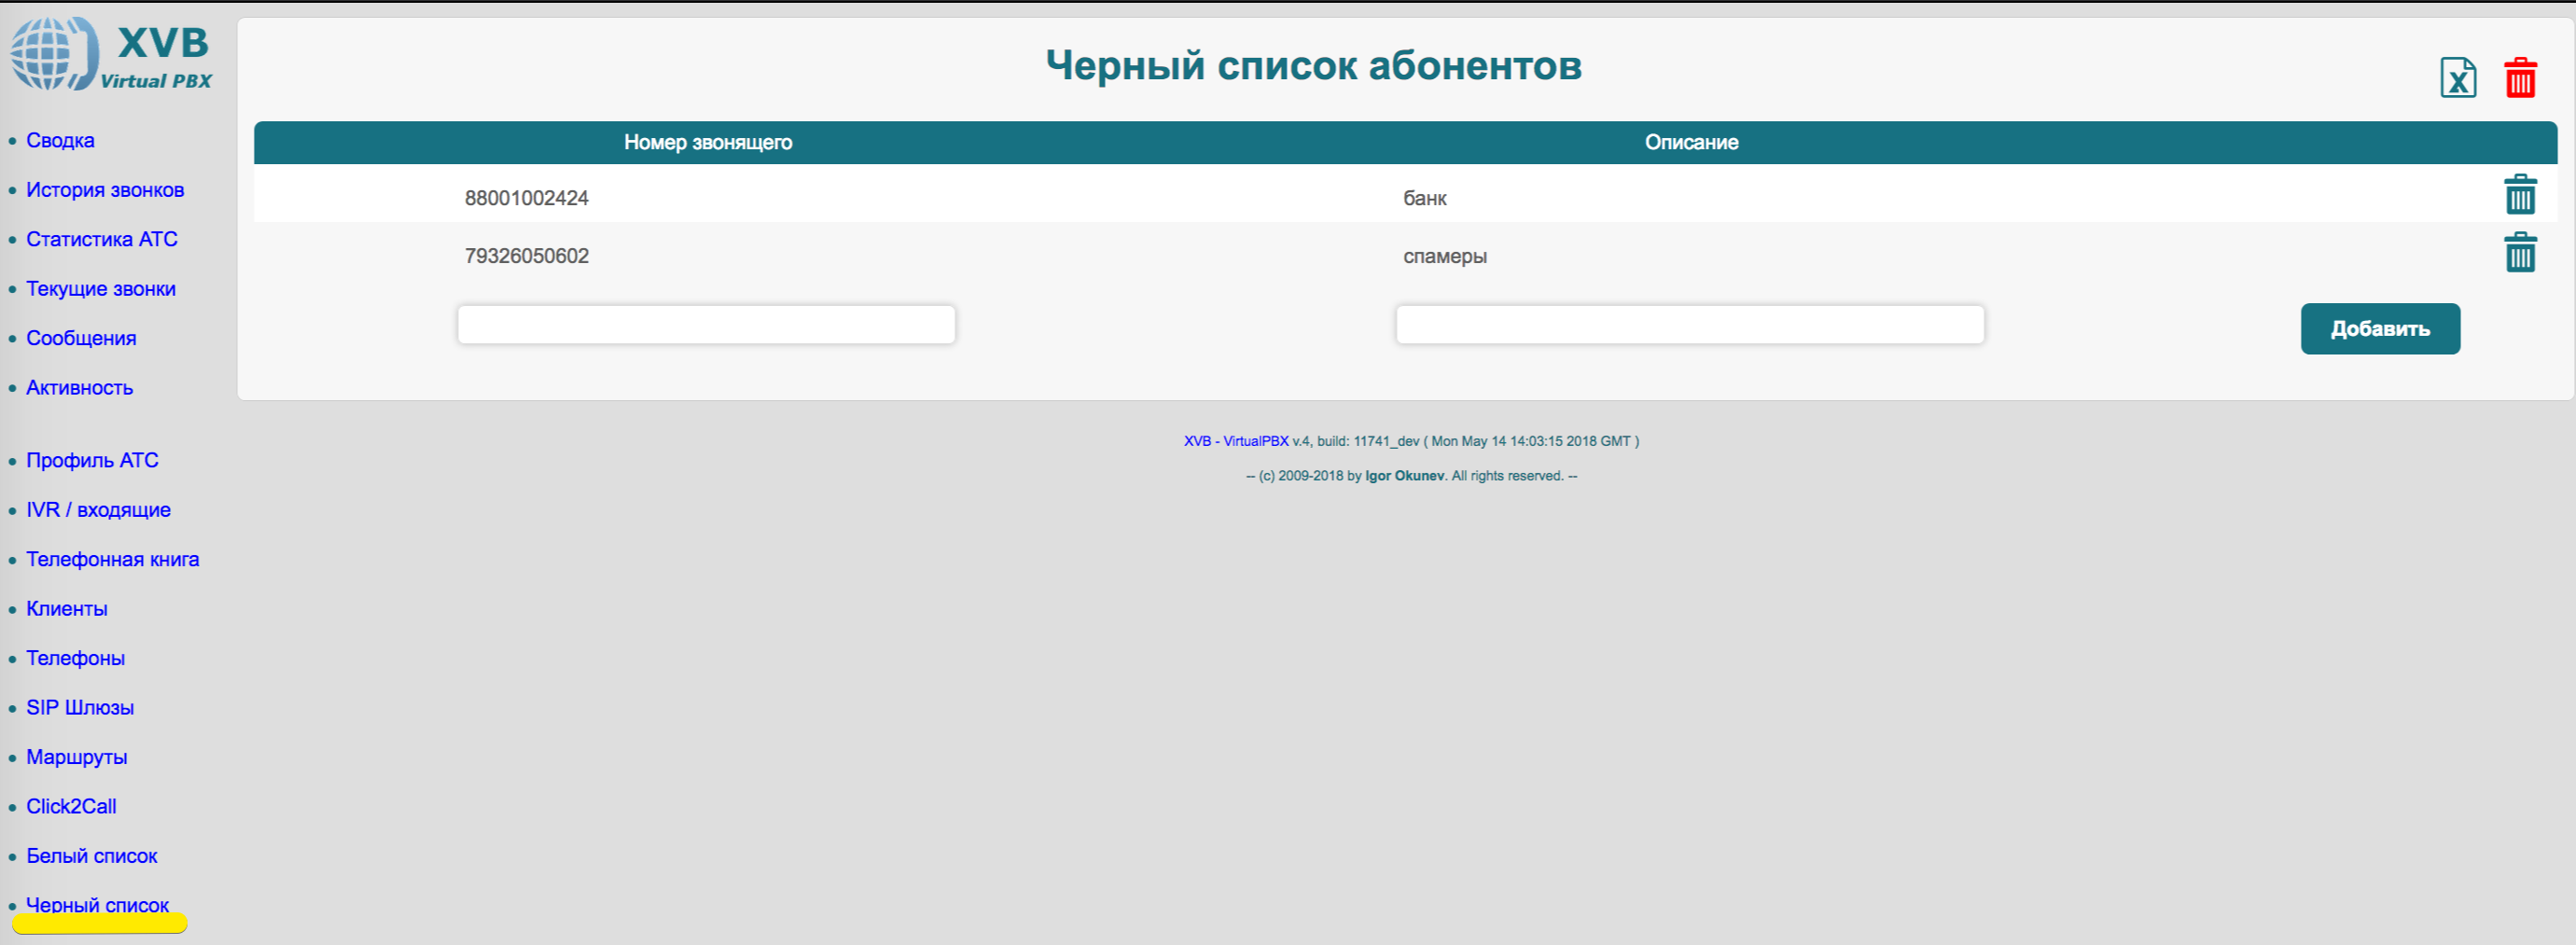Focus the description input field
The image size is (2576, 945).
(1689, 325)
